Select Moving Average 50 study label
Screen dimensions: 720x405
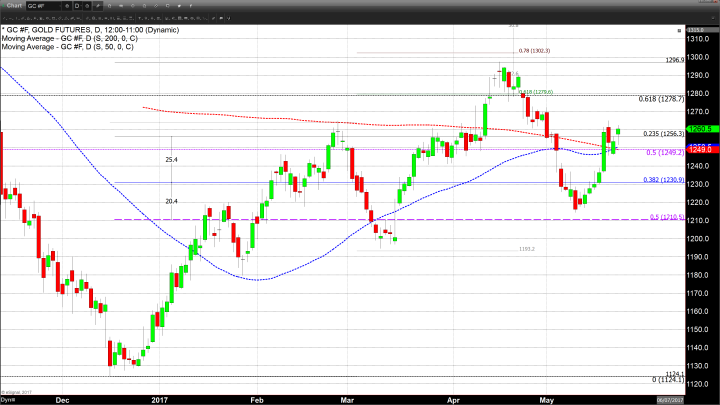point(68,47)
